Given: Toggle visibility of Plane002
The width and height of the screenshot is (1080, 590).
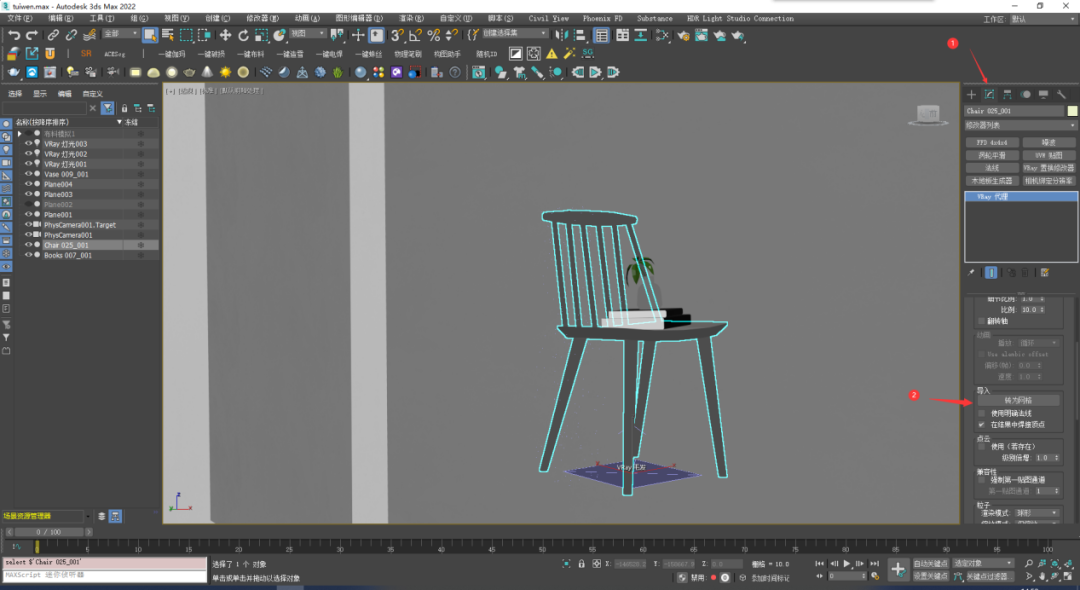Looking at the screenshot, I should (29, 204).
